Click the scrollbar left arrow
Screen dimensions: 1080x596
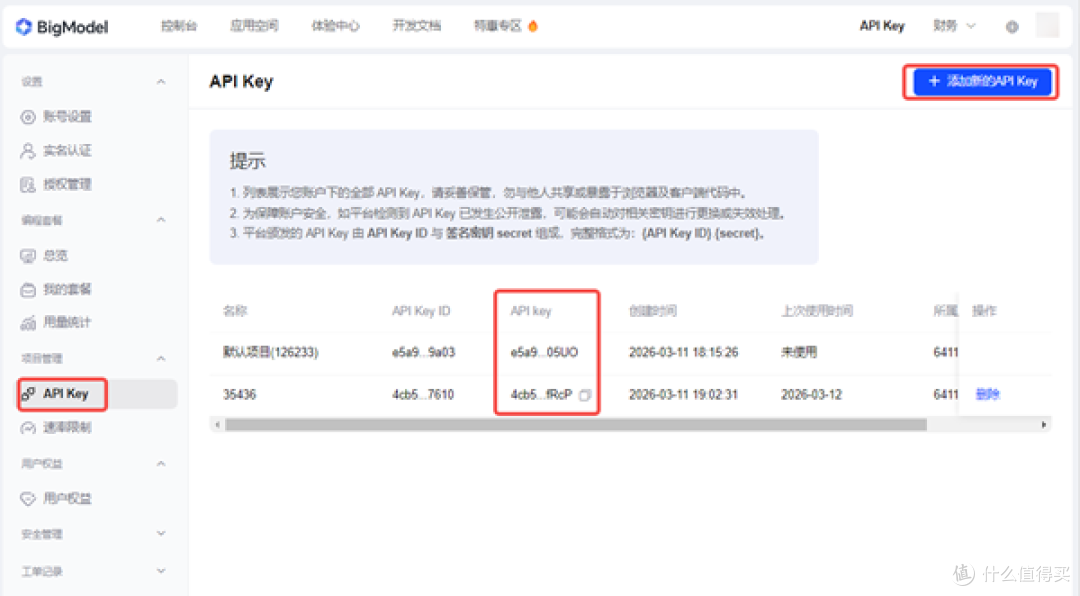[x=218, y=425]
